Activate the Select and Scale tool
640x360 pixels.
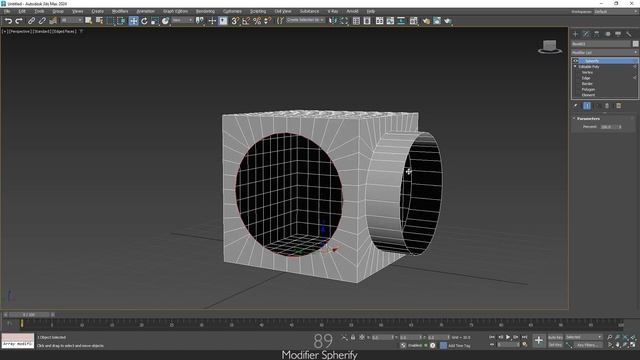155,21
